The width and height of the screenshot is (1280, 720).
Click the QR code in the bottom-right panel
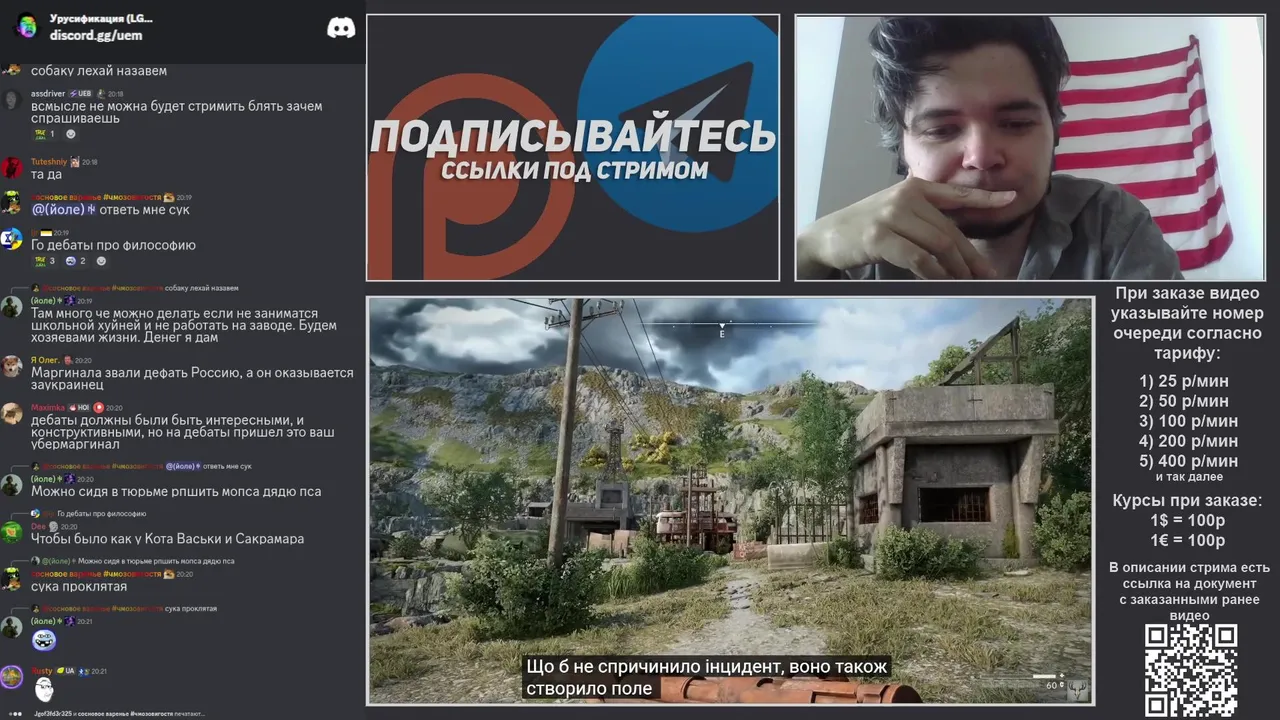coord(1191,671)
